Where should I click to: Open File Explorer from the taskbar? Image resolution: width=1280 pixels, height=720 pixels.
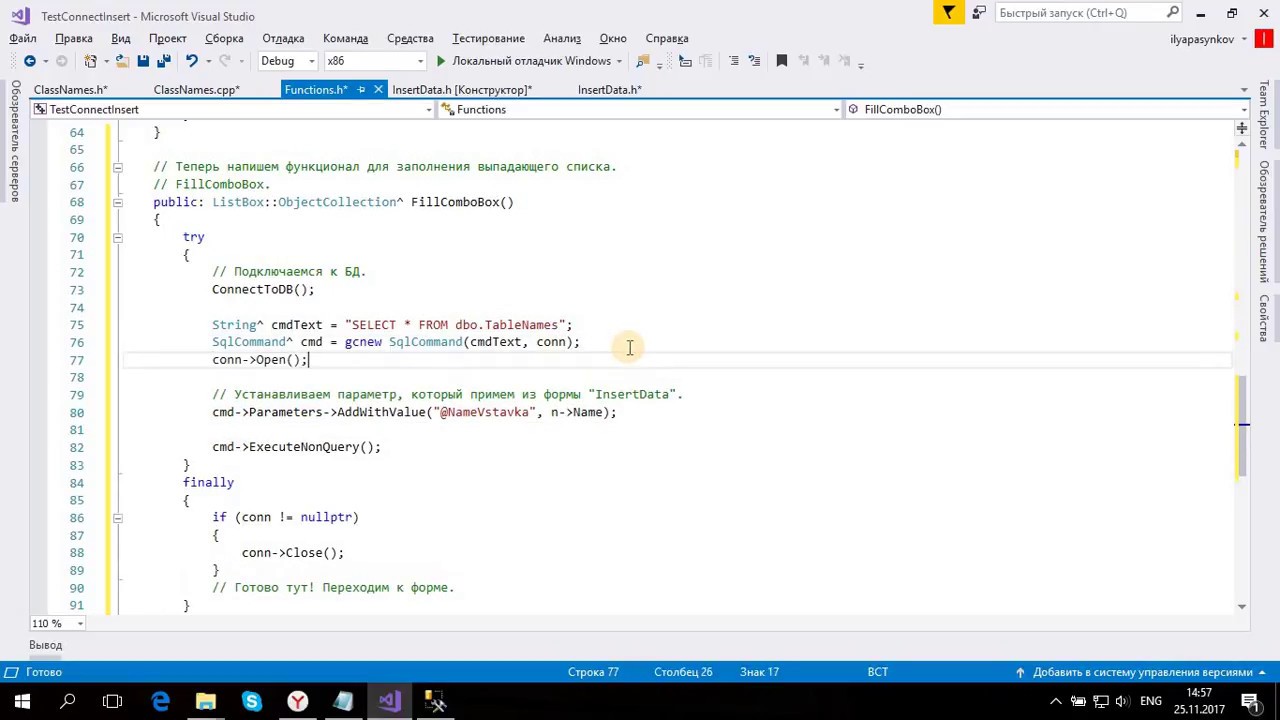click(206, 701)
